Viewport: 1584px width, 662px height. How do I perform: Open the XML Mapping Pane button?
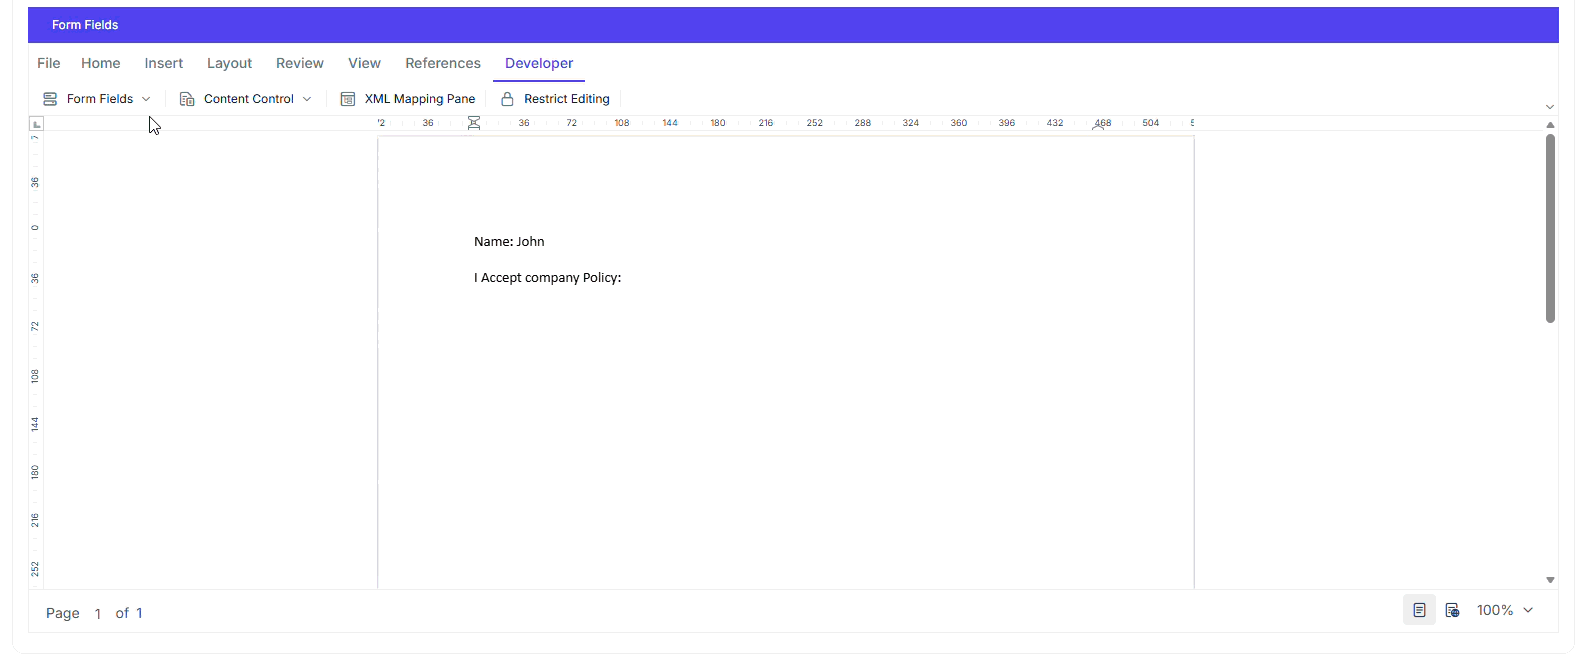[x=408, y=99]
